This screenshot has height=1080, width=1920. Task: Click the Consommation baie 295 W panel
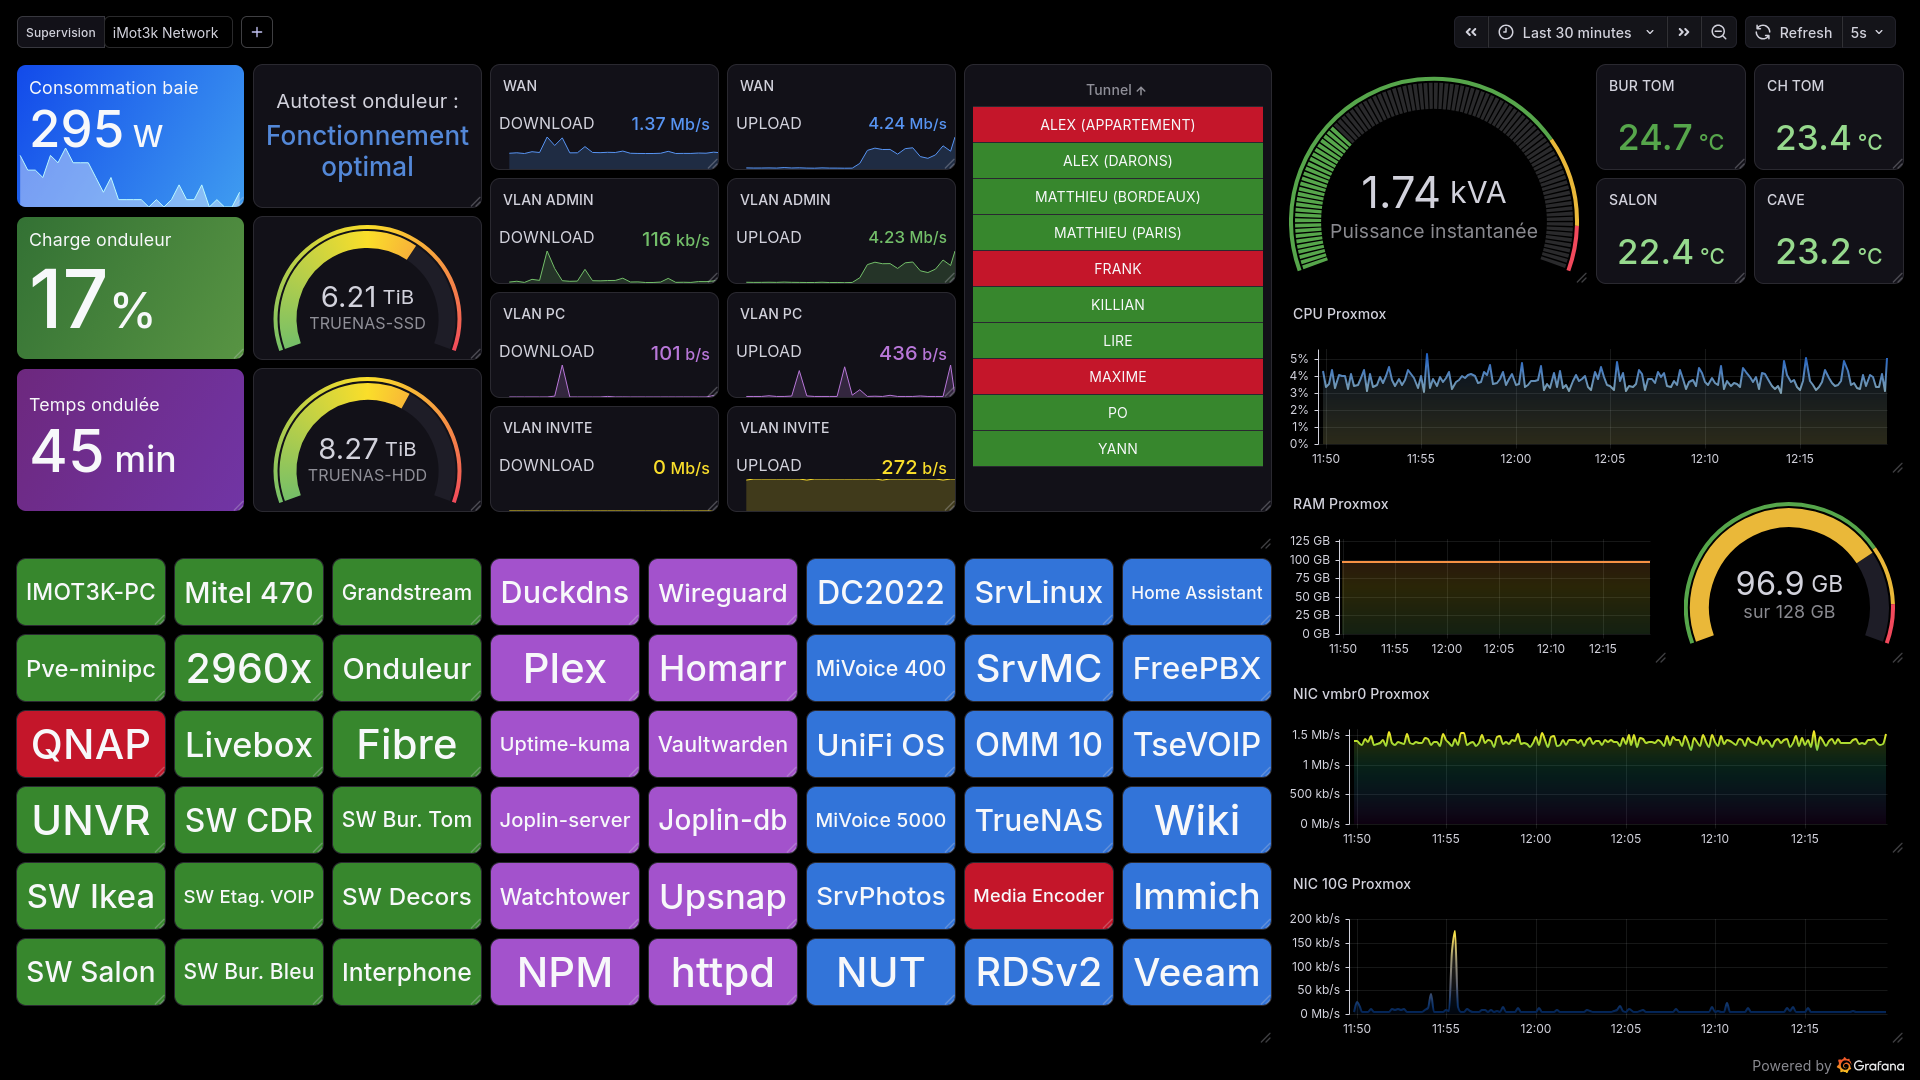pyautogui.click(x=130, y=136)
